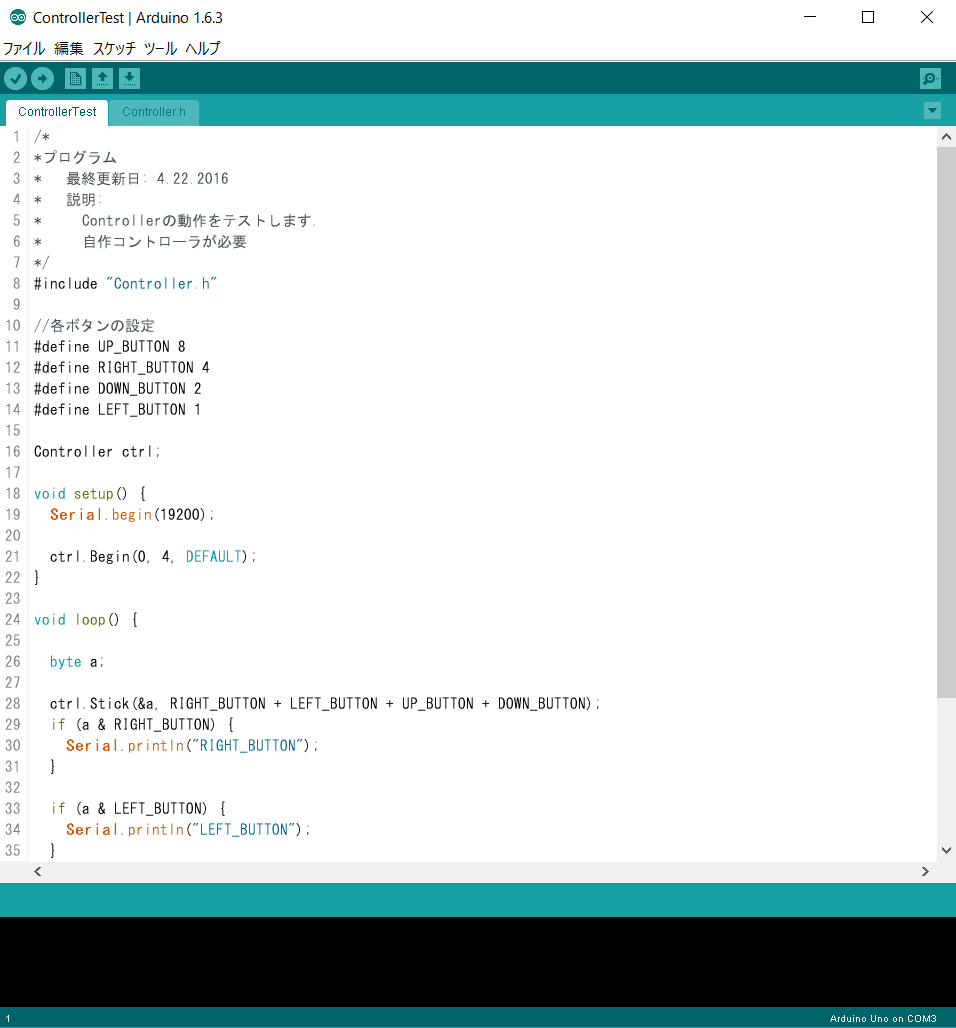Open the Serial Monitor magnifier icon

tap(930, 79)
